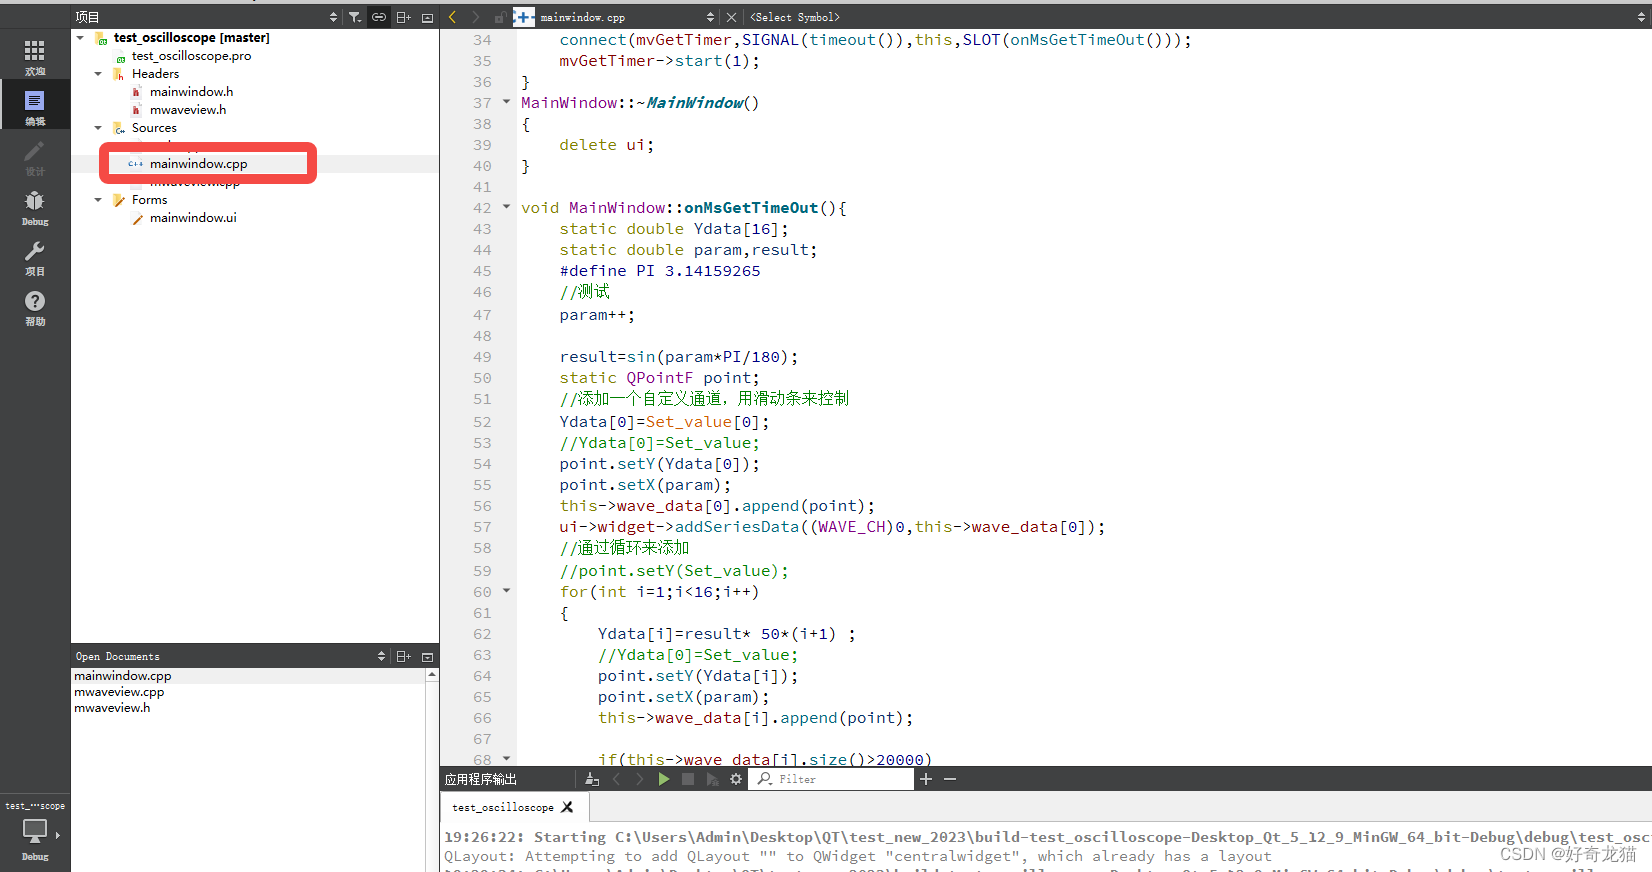Viewport: 1652px width, 872px height.
Task: Go forward in editor navigation history
Action: pyautogui.click(x=476, y=17)
